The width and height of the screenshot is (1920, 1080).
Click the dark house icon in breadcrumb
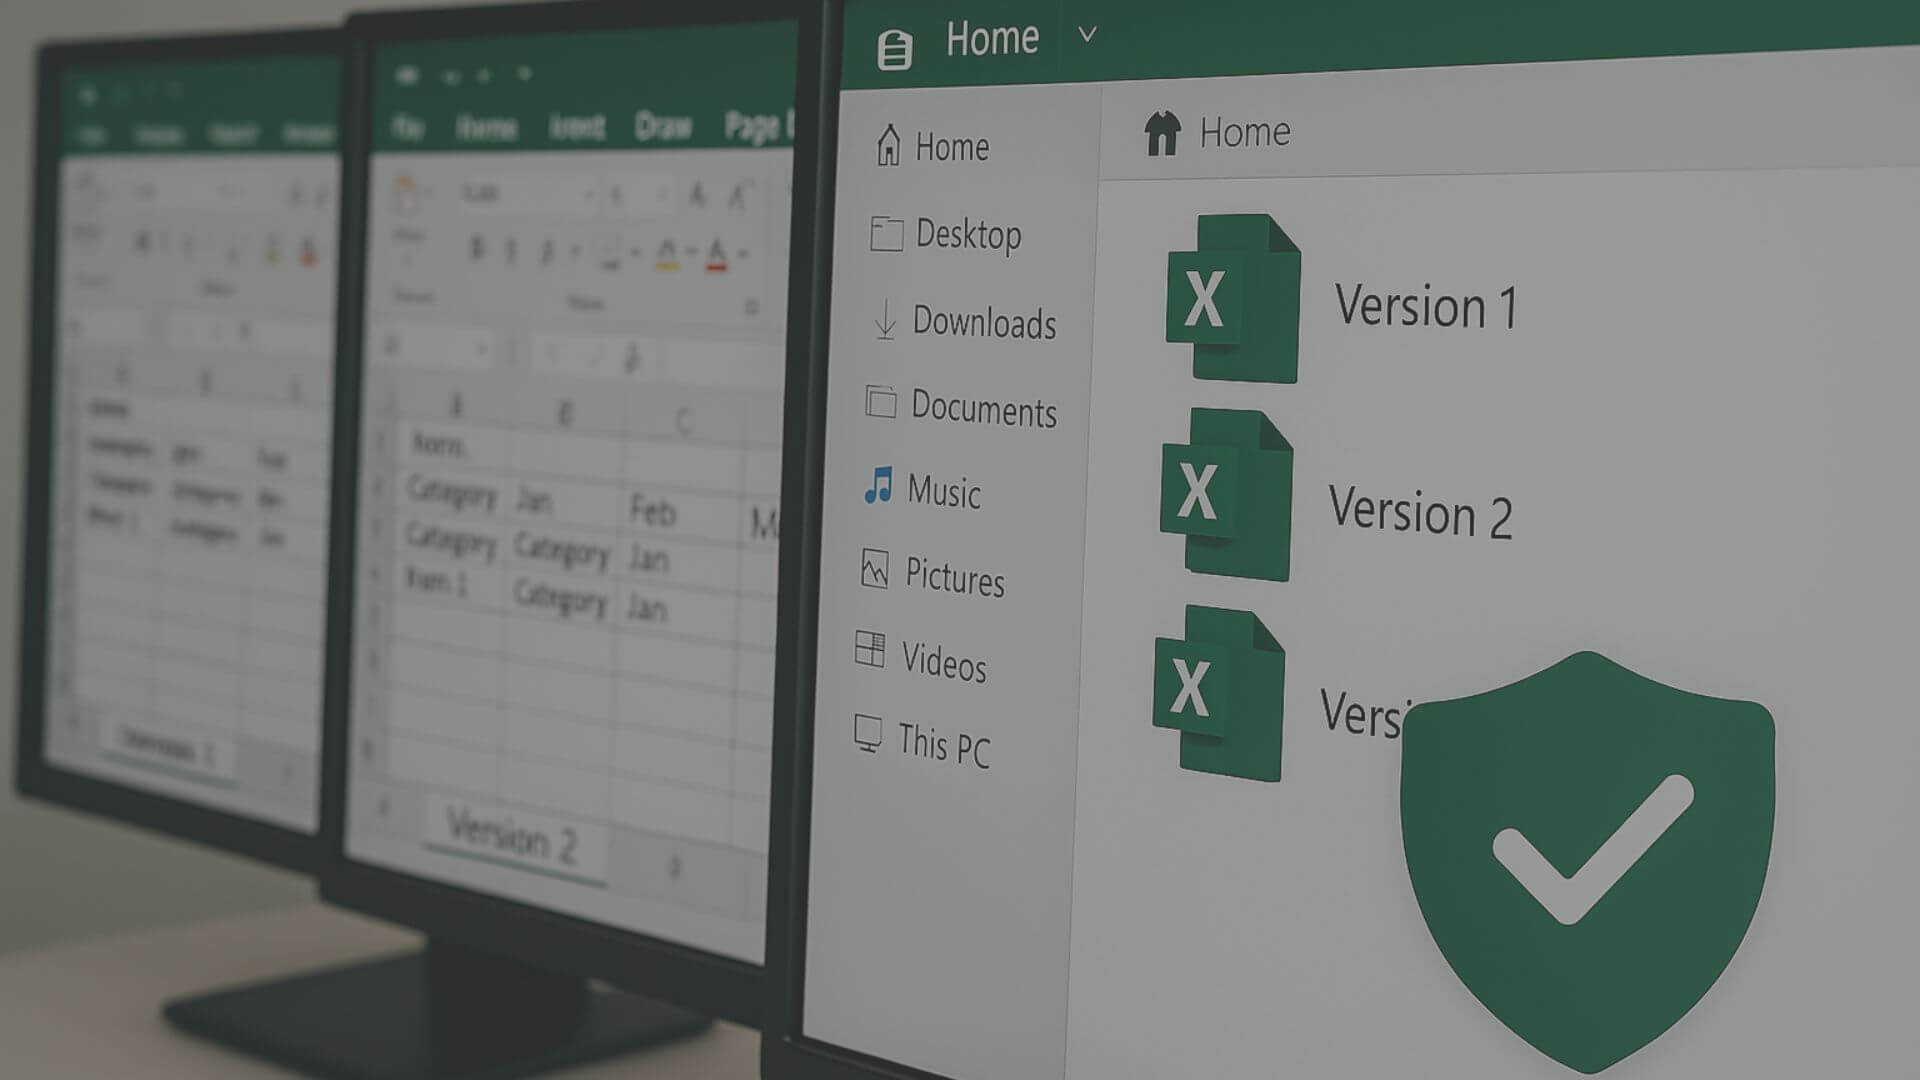click(x=1162, y=133)
